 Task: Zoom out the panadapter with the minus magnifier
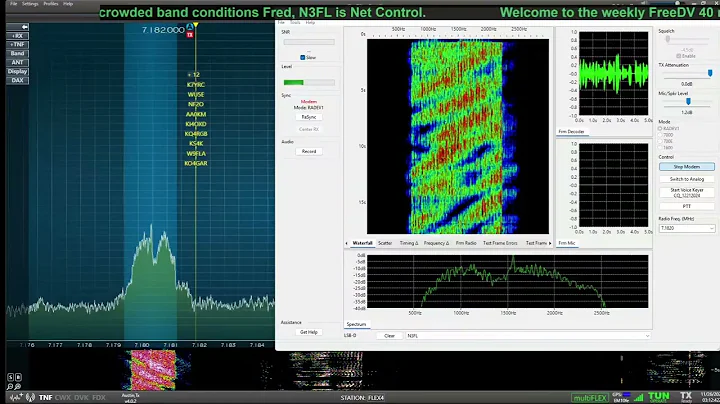pos(10,387)
